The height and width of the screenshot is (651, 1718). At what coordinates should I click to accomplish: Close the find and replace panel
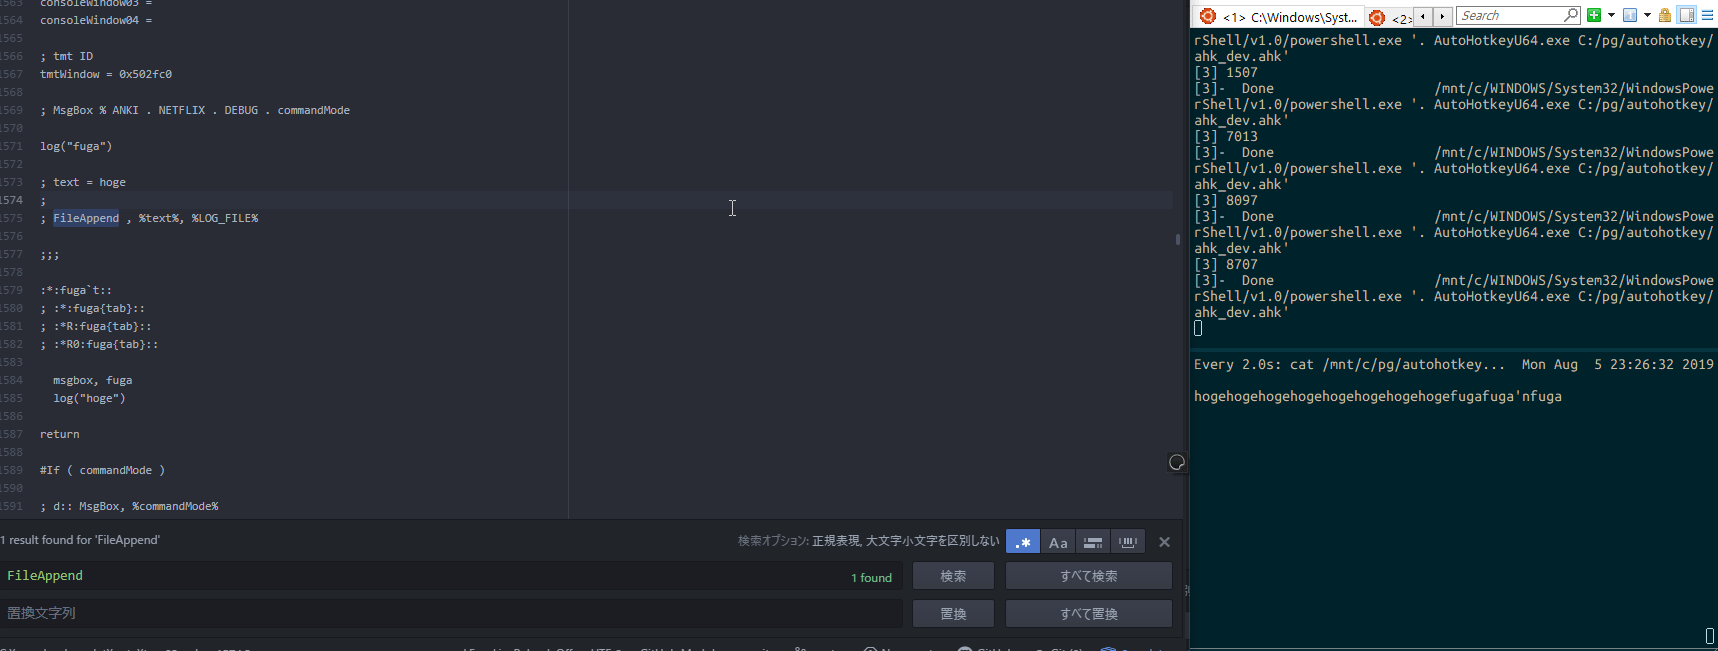[x=1164, y=542]
